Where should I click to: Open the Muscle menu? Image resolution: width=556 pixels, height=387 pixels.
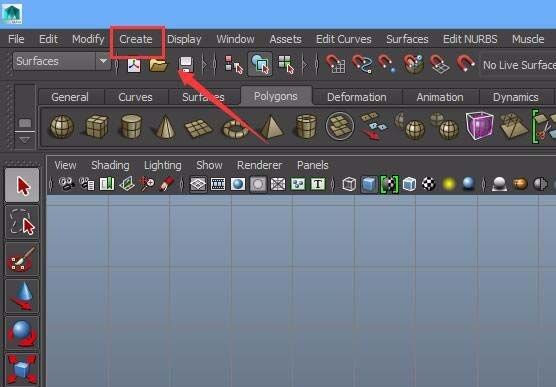click(x=528, y=39)
